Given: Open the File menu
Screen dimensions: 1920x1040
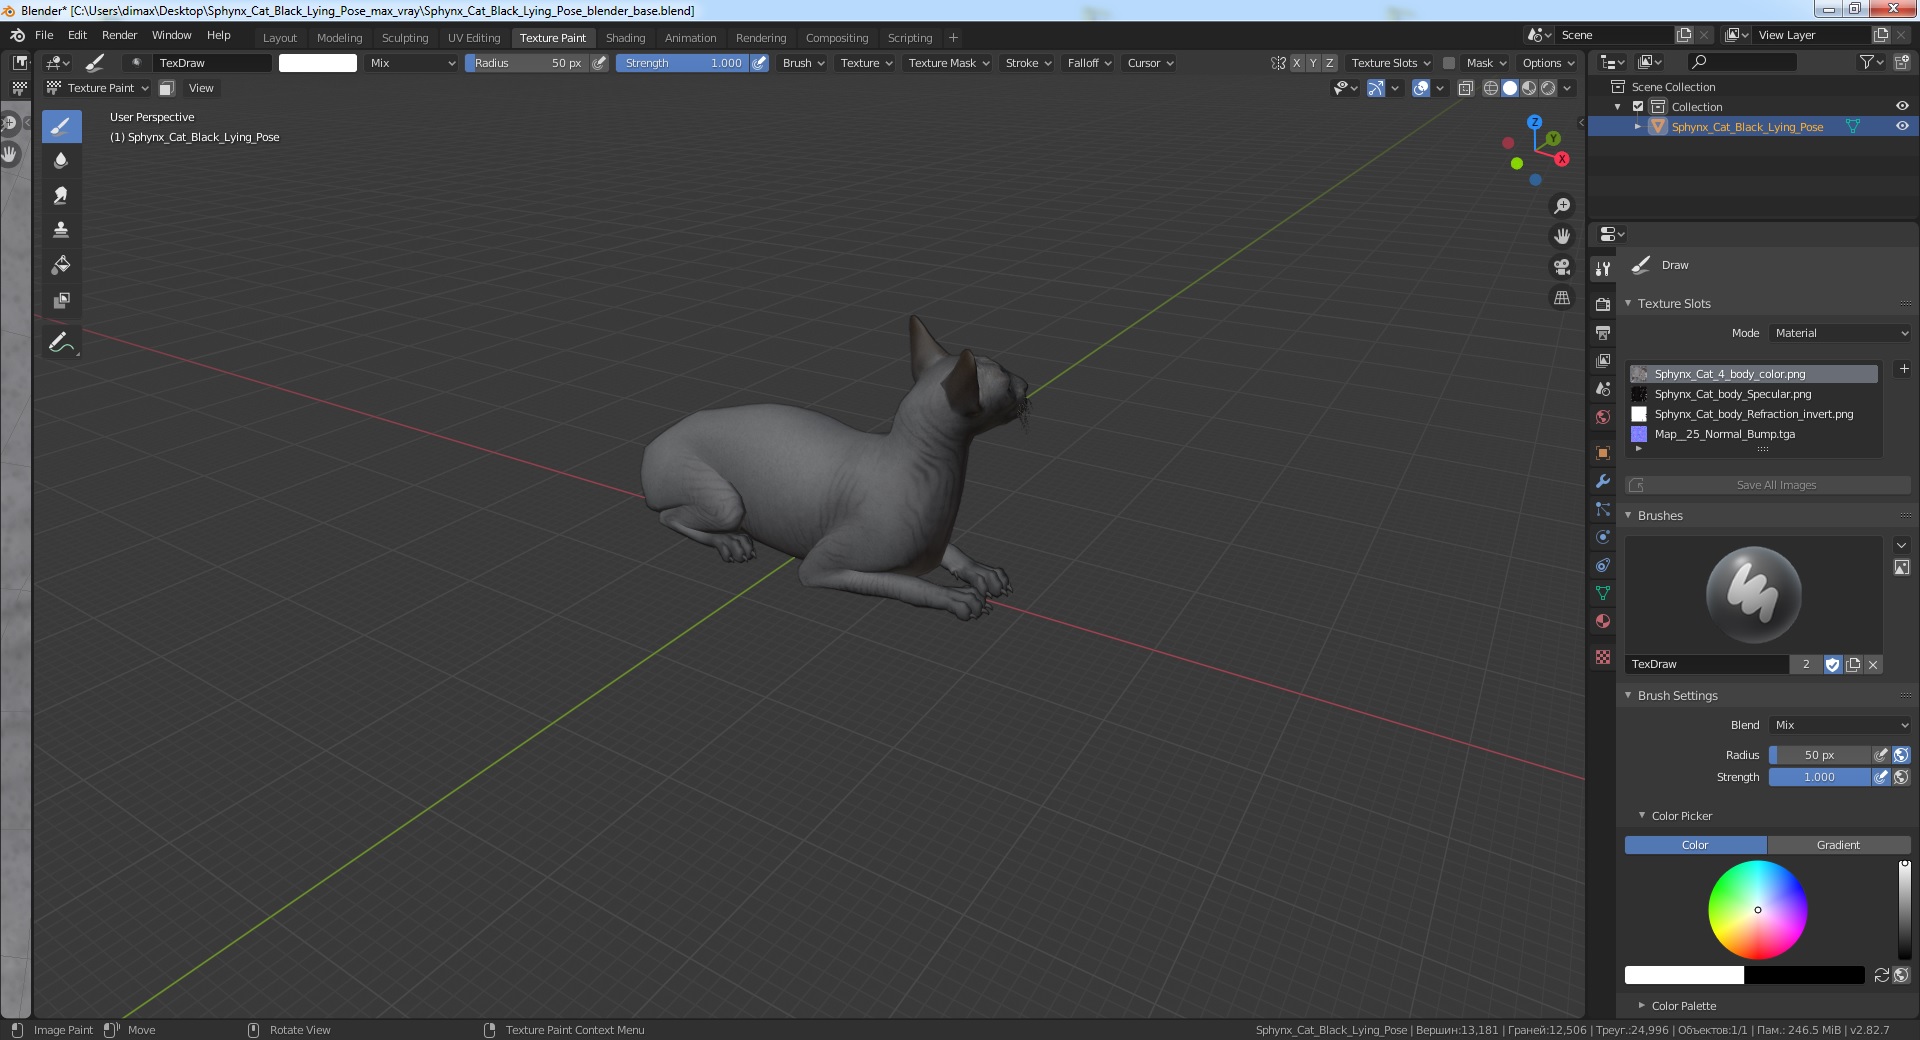Looking at the screenshot, I should click(x=44, y=35).
